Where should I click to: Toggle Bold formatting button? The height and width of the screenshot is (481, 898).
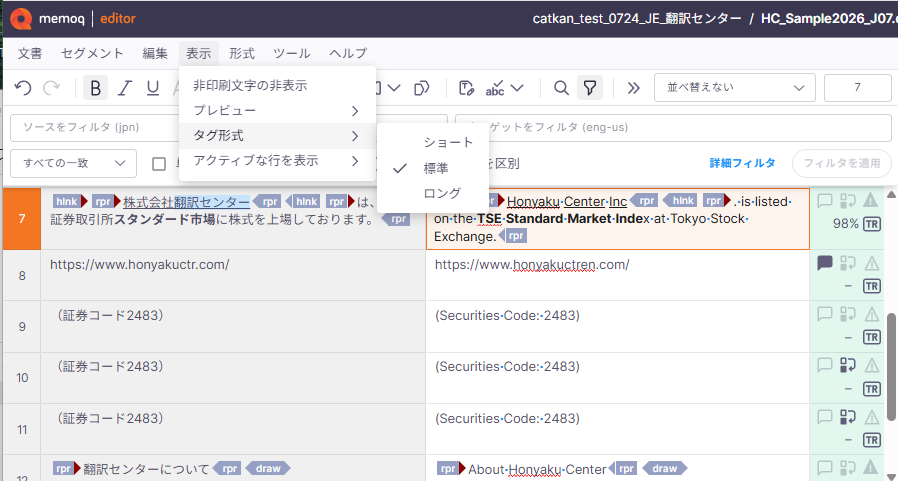coord(96,88)
